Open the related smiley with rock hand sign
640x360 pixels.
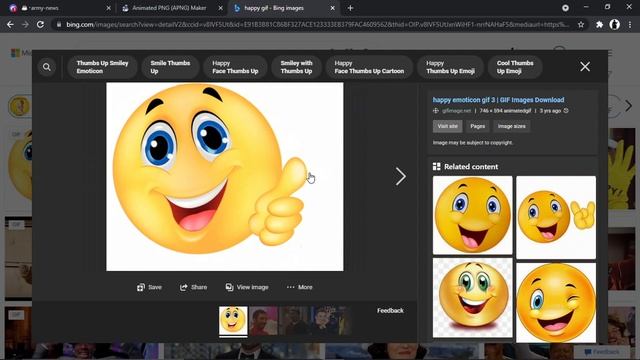[556, 217]
